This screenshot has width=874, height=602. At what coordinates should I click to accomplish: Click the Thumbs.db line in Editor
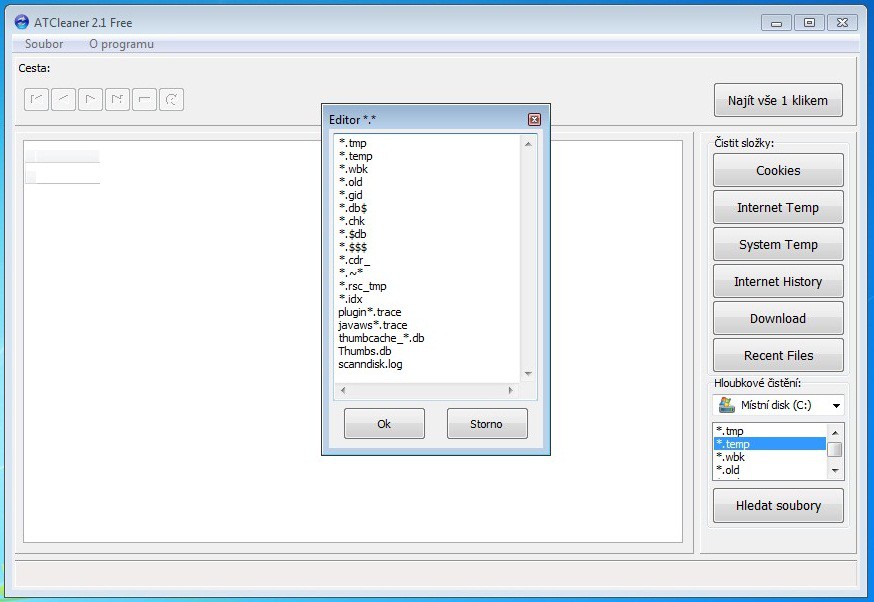(365, 351)
